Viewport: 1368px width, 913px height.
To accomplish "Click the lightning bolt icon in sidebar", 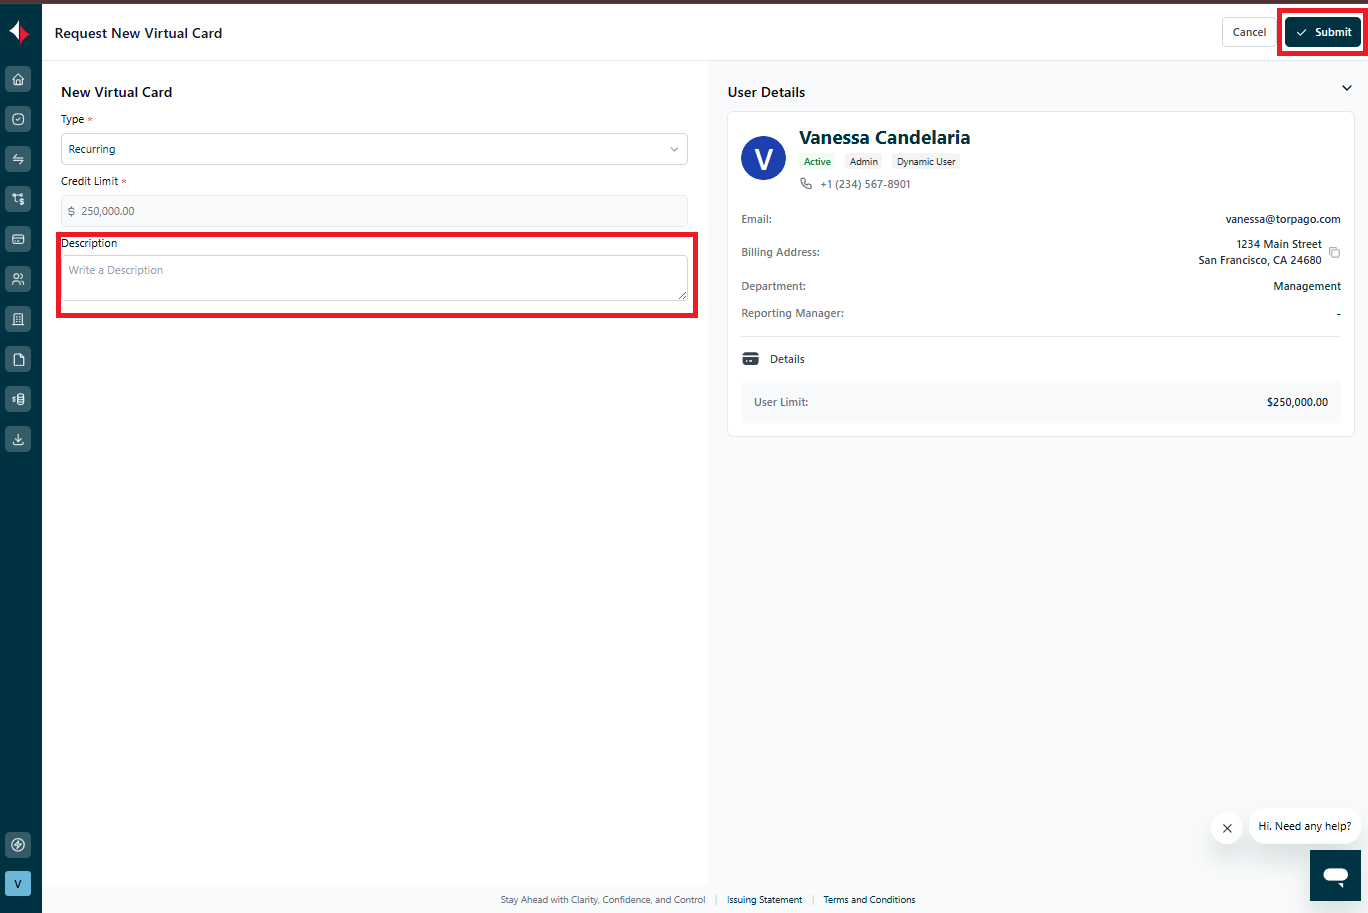I will pos(18,845).
